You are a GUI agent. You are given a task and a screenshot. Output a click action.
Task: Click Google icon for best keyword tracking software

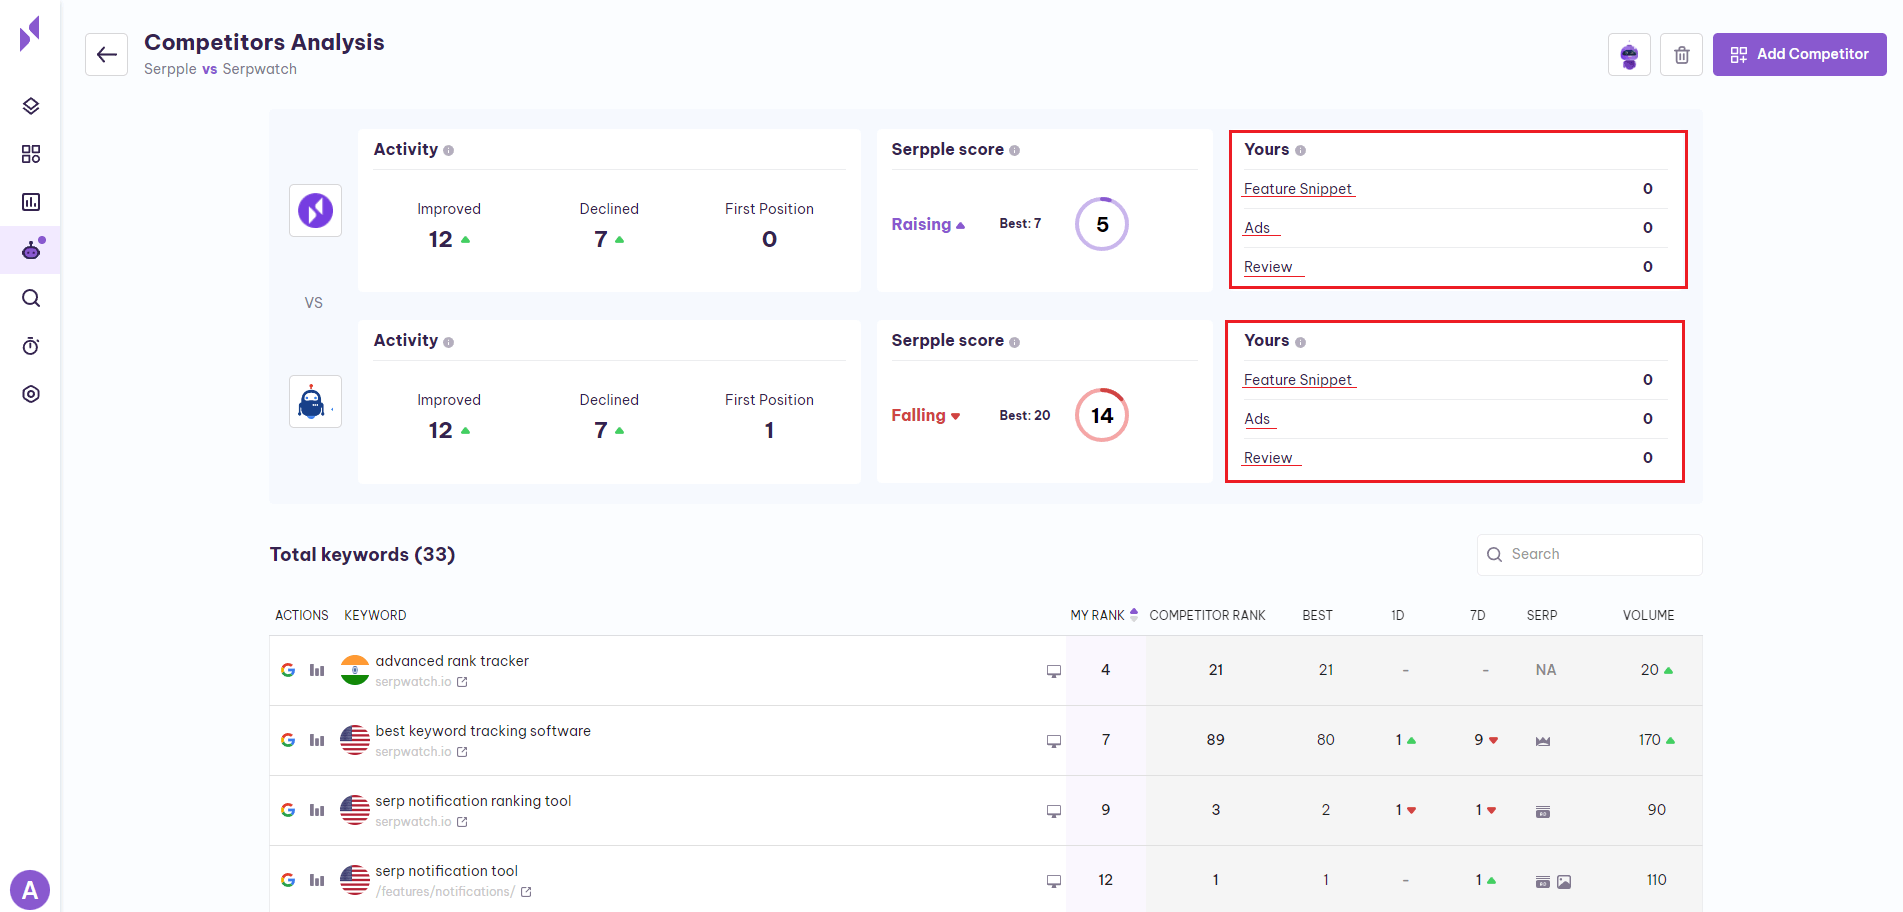[288, 740]
